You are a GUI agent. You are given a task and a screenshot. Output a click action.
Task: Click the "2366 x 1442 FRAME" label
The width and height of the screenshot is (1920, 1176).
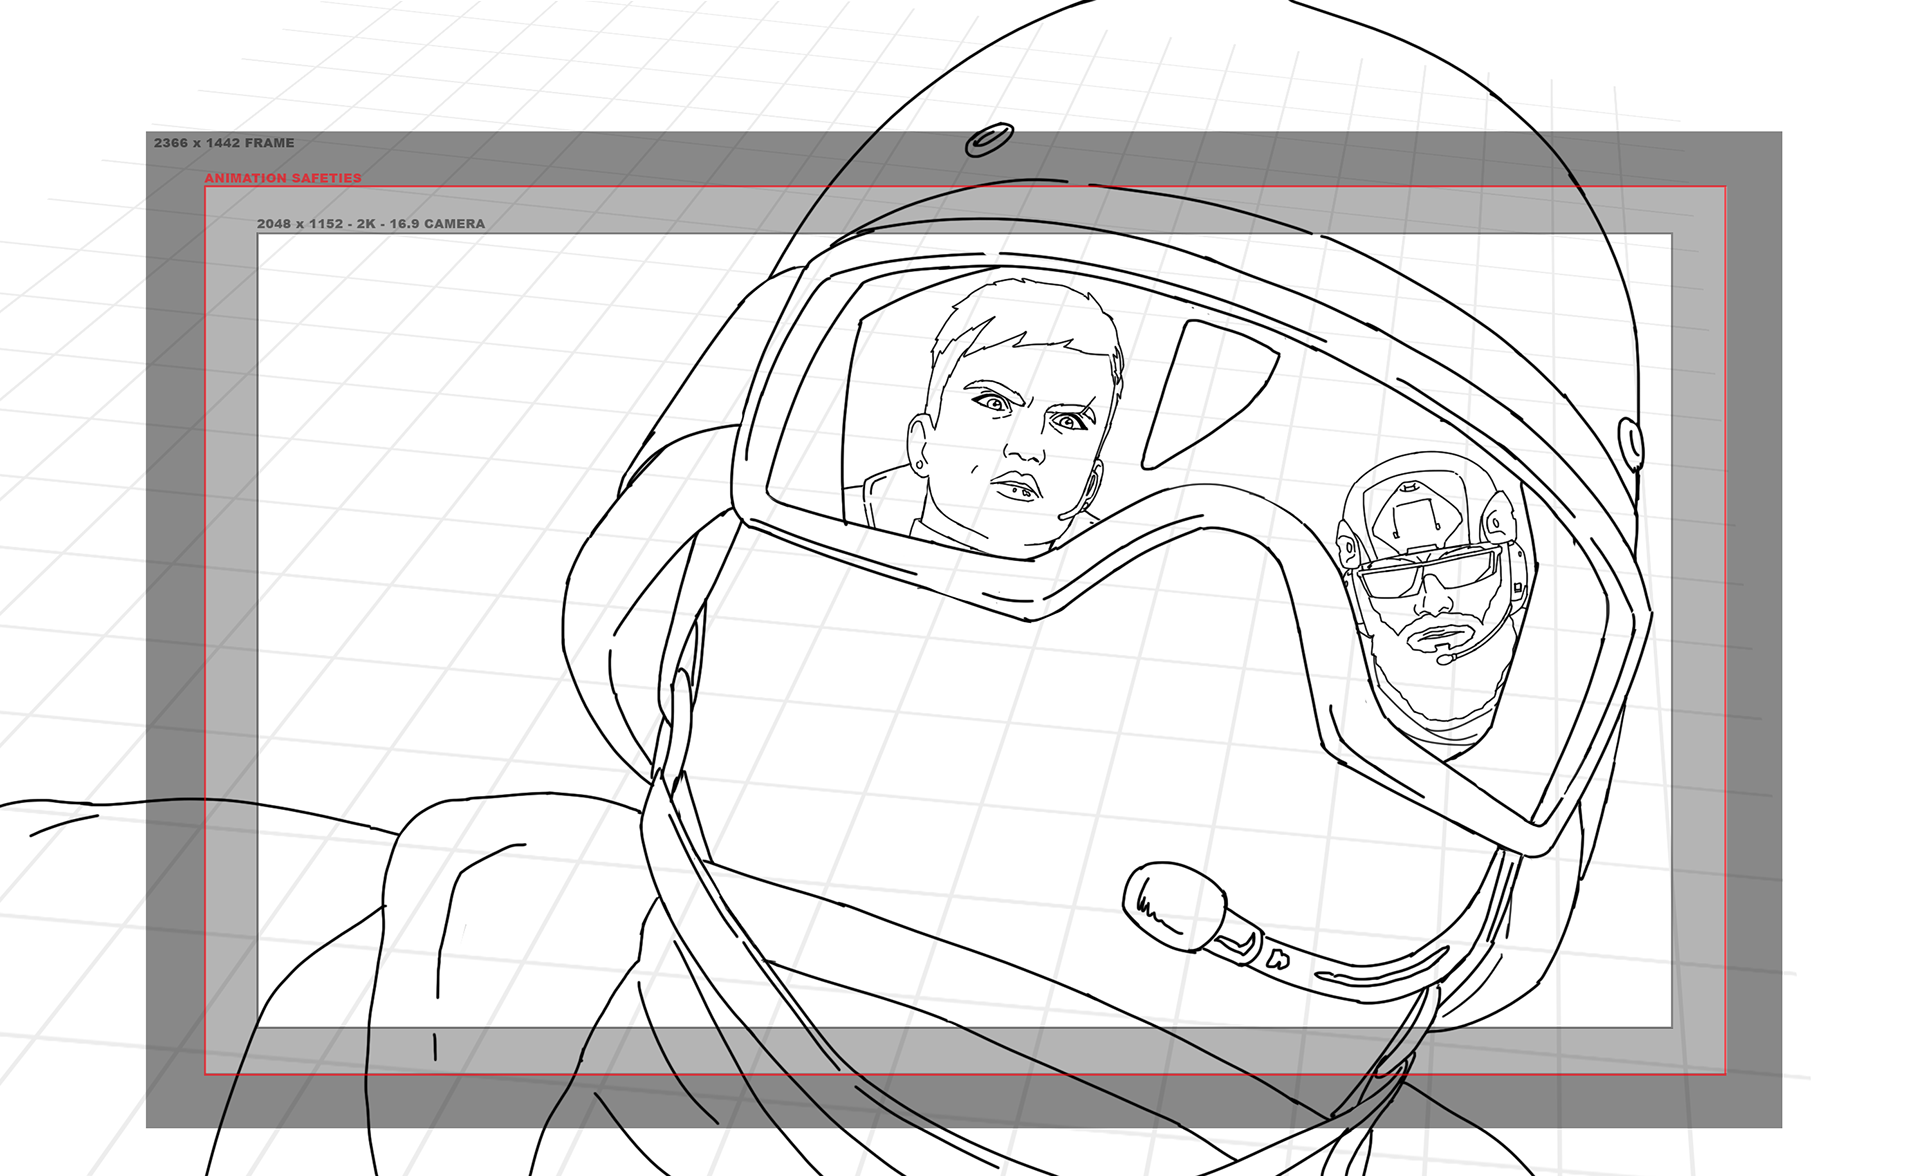(x=224, y=143)
